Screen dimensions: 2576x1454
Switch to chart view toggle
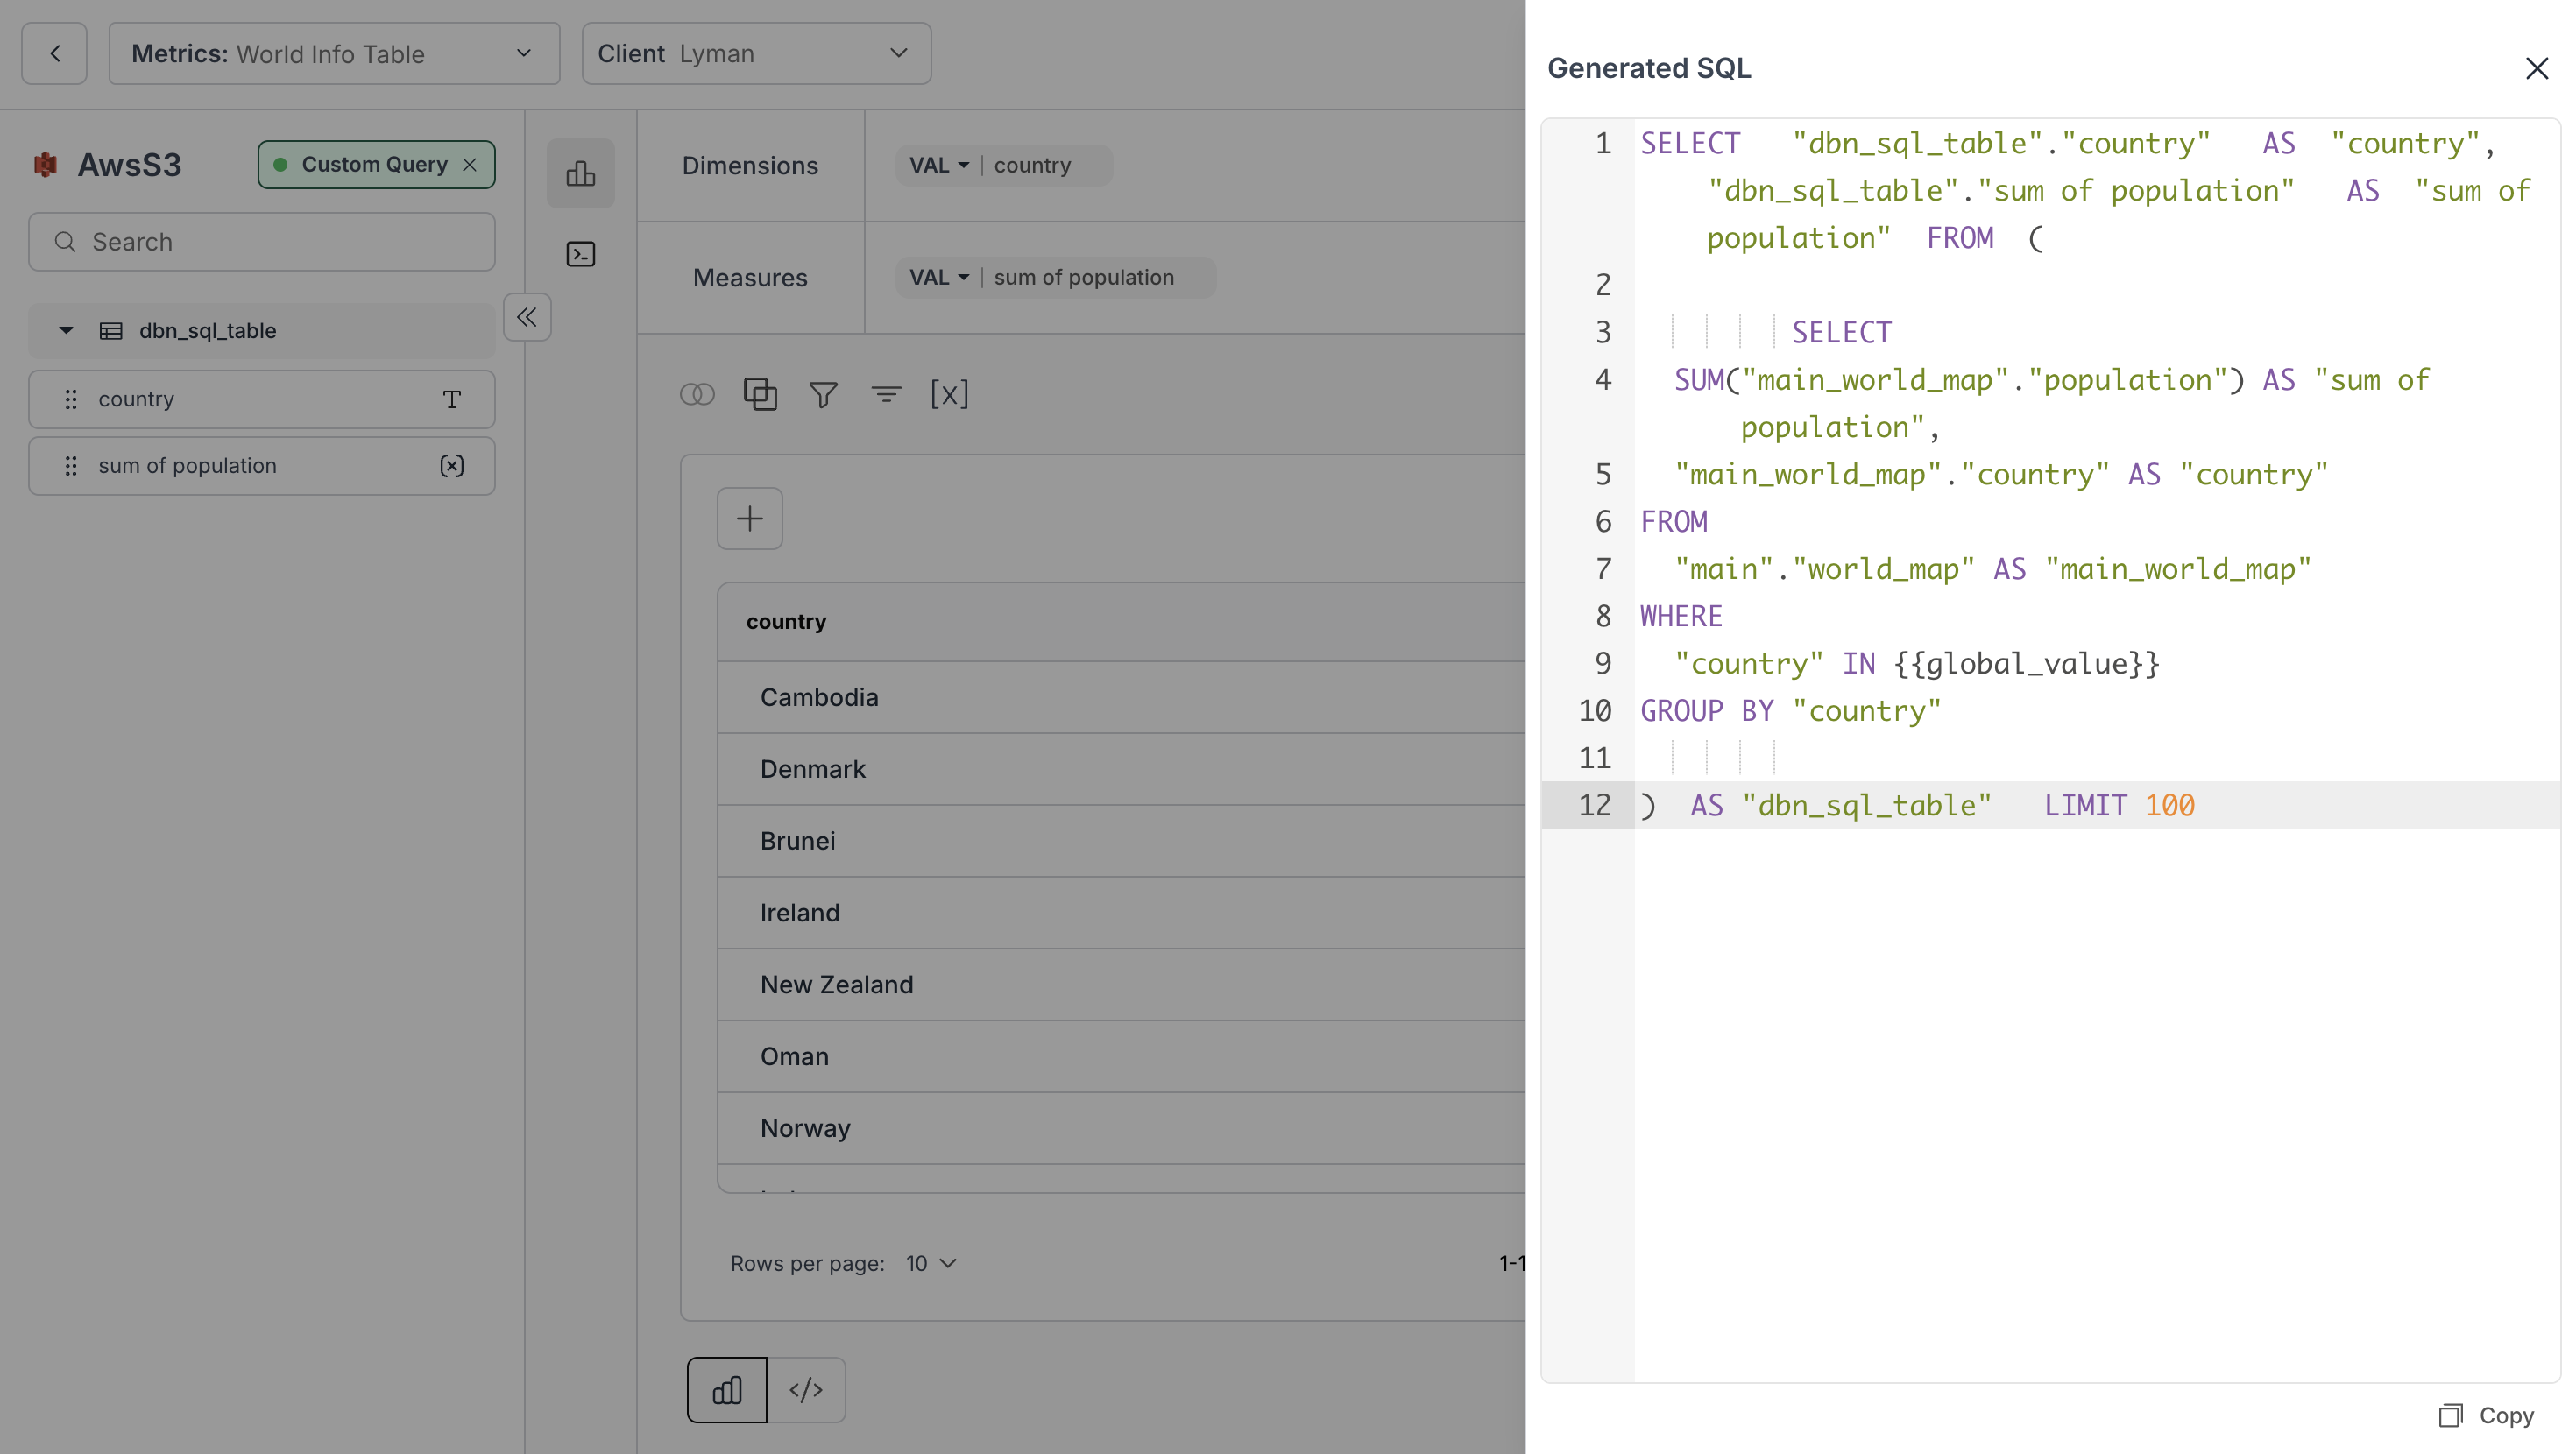(x=727, y=1390)
